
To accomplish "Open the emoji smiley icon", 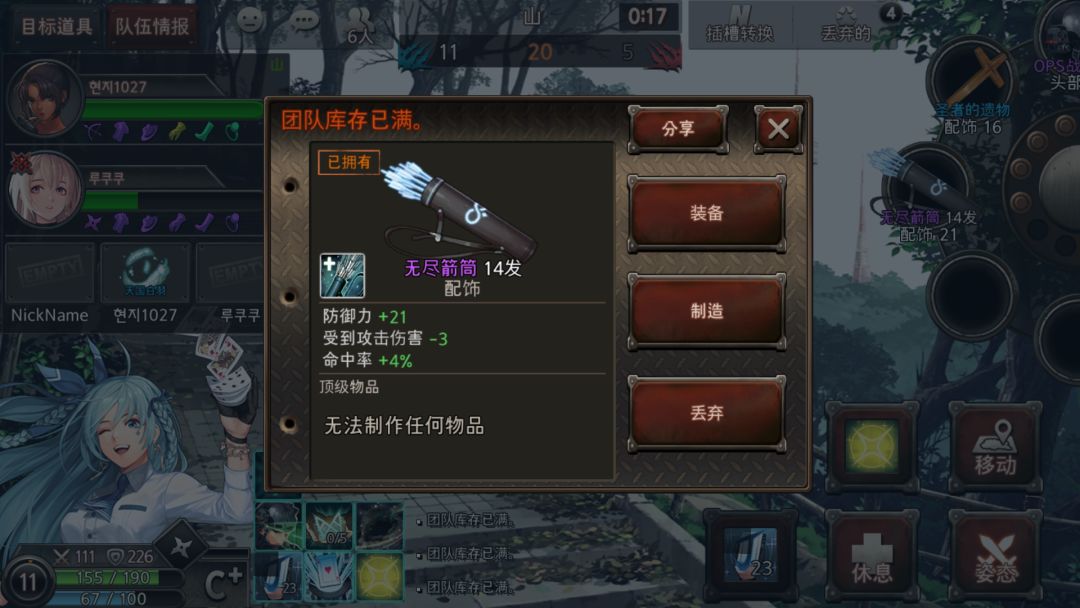I will 251,19.
